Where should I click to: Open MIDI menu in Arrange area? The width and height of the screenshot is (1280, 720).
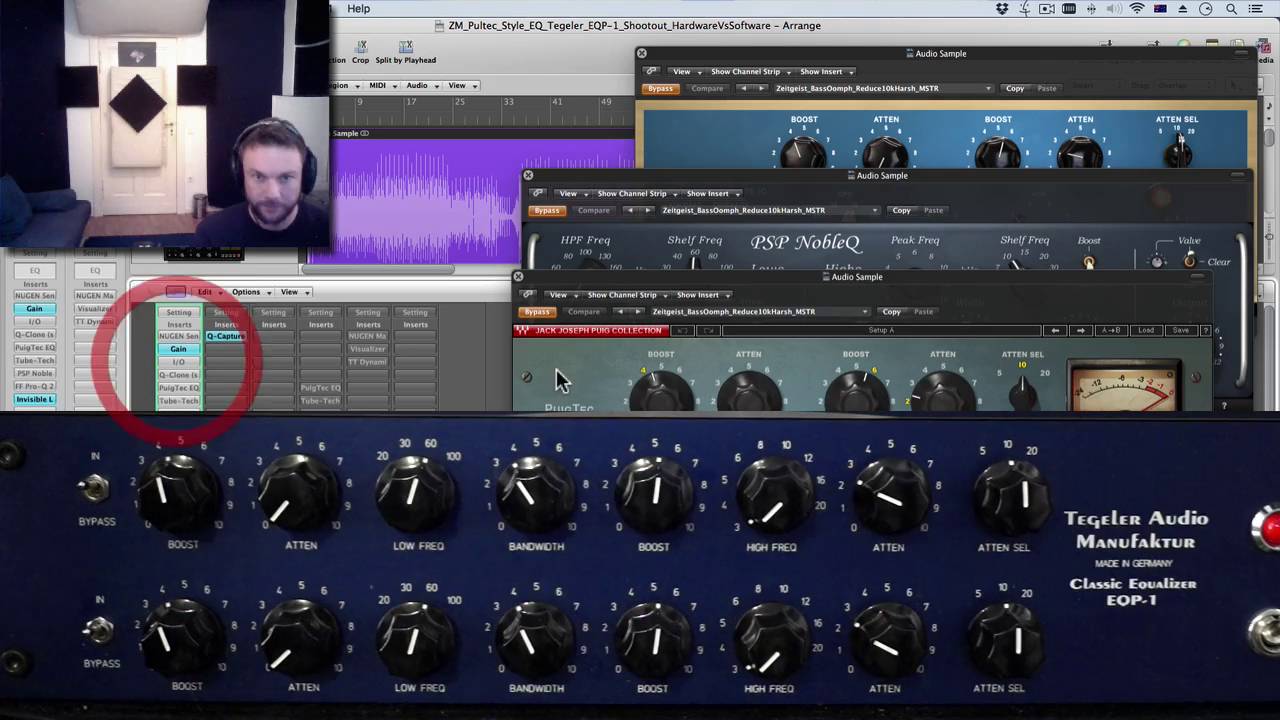pos(382,85)
